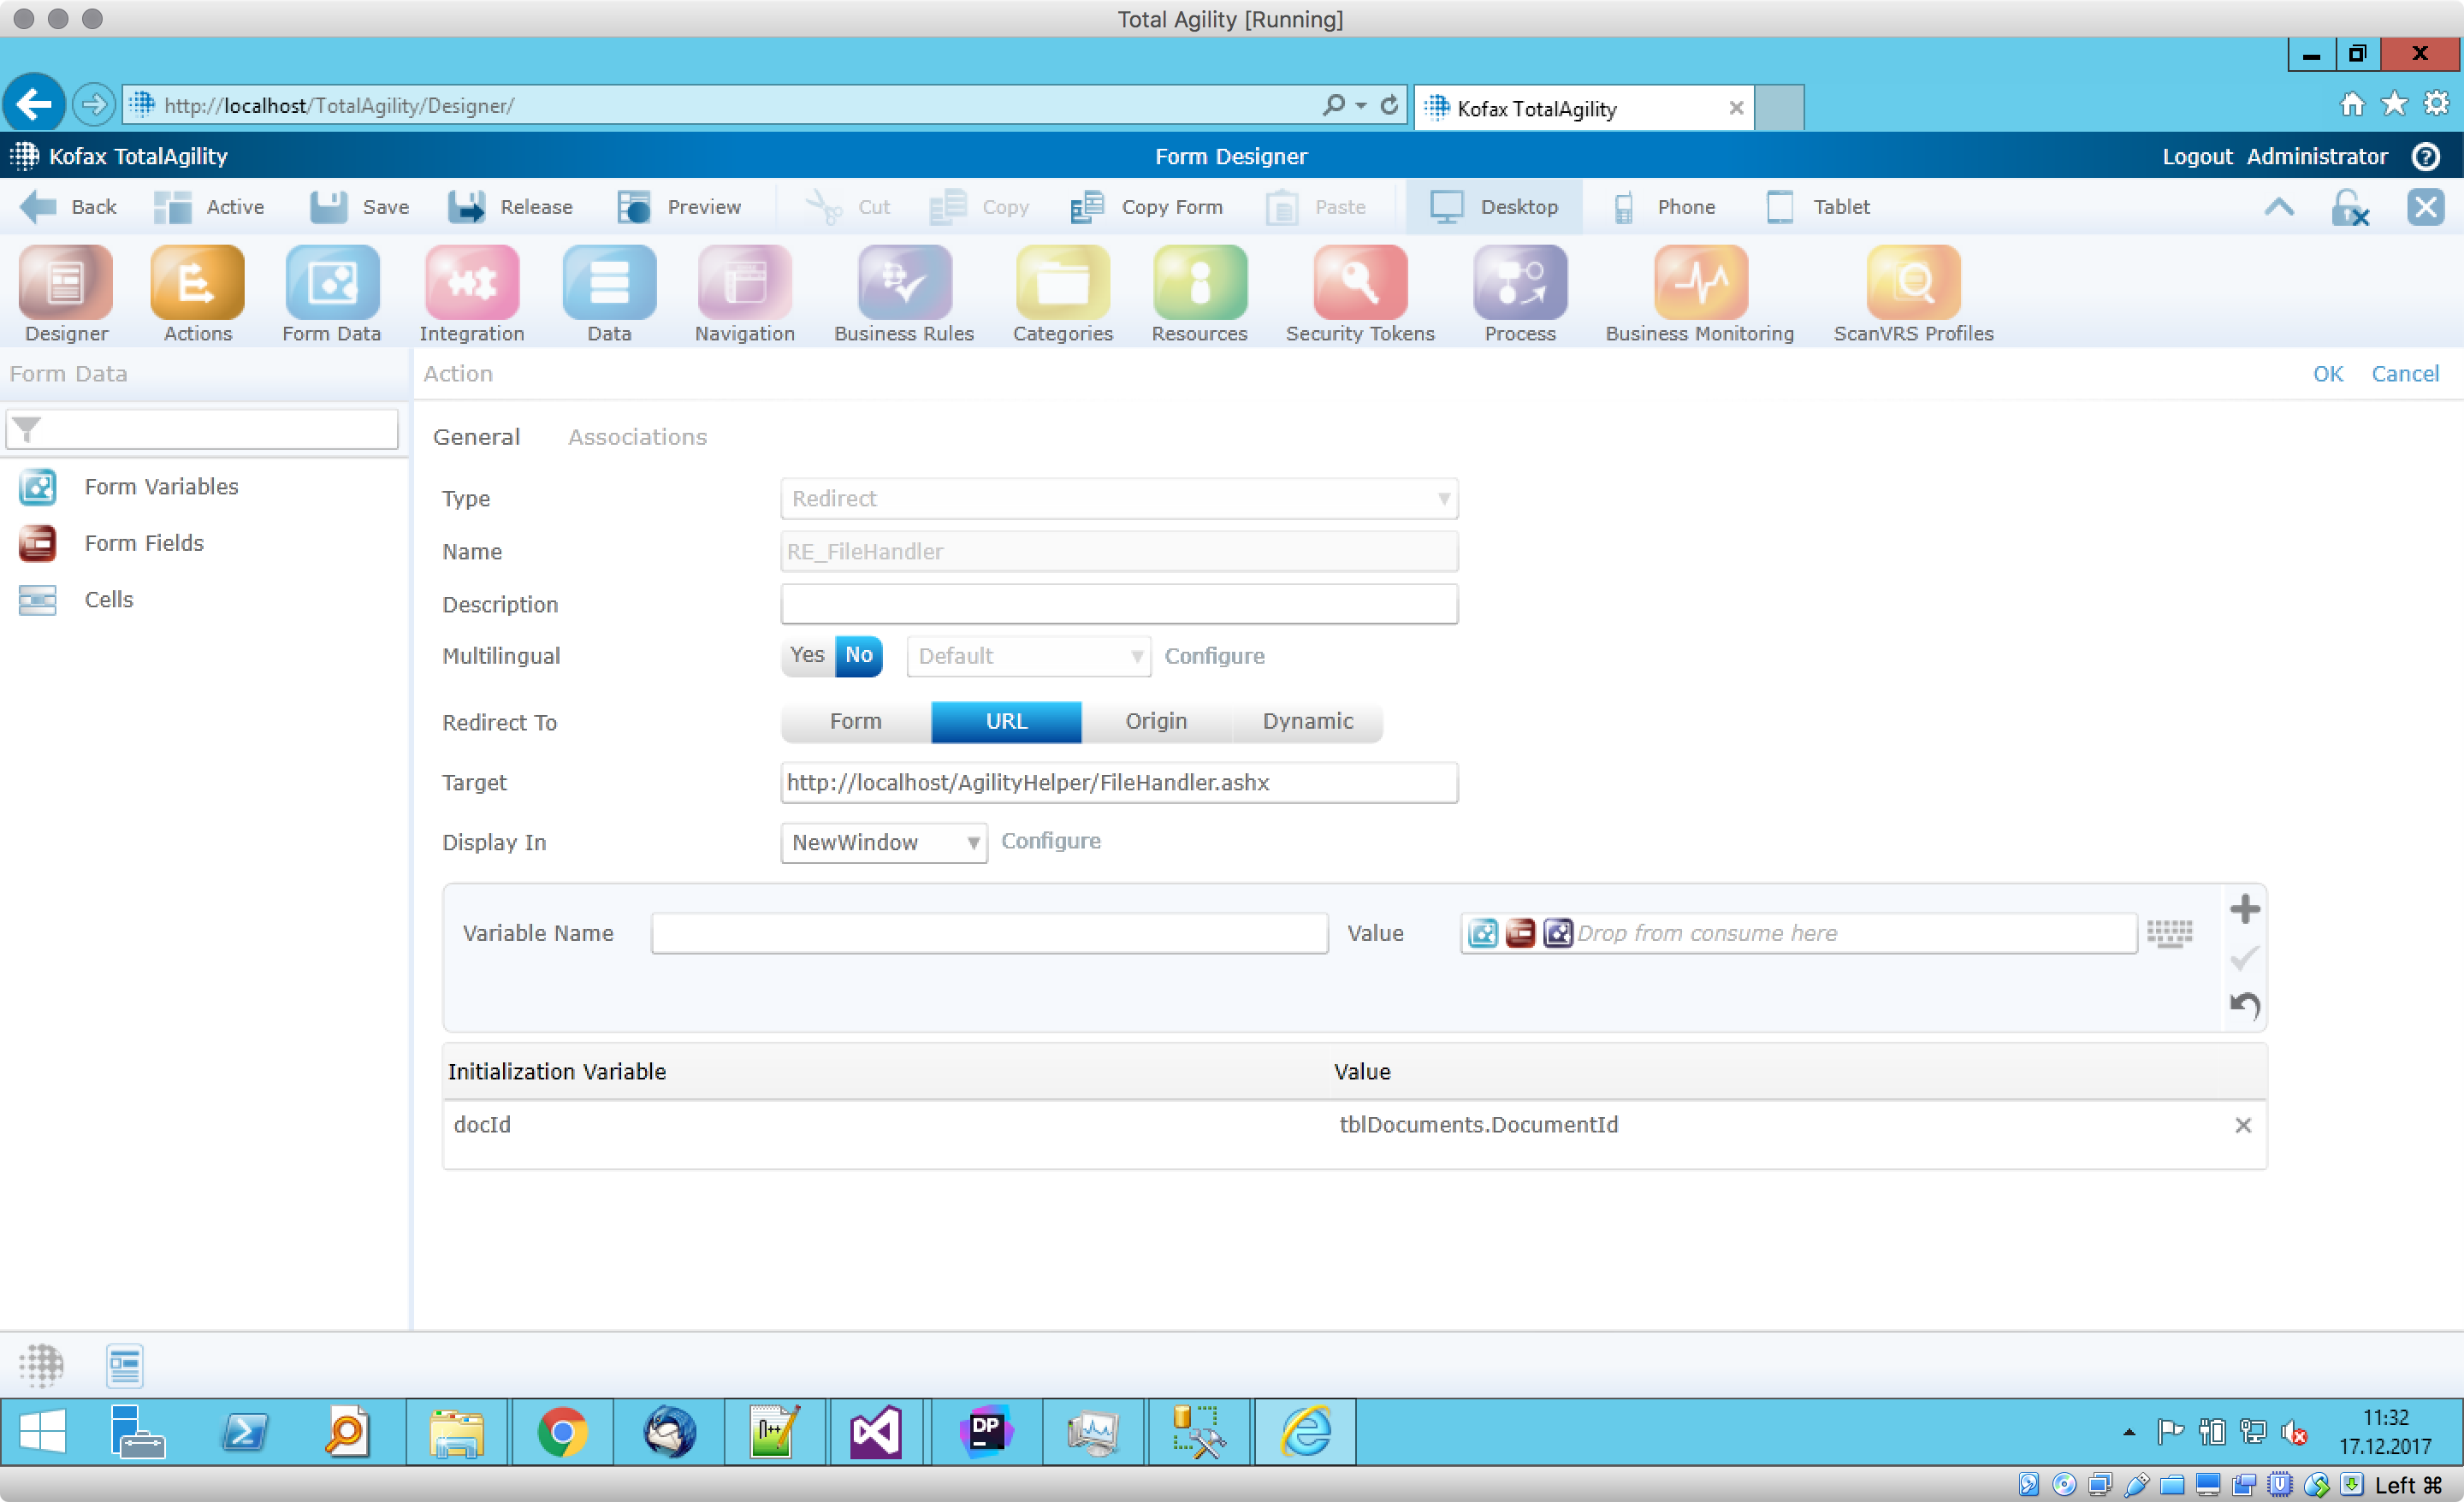This screenshot has width=2464, height=1502.
Task: Select Form as Redirect To option
Action: click(855, 722)
